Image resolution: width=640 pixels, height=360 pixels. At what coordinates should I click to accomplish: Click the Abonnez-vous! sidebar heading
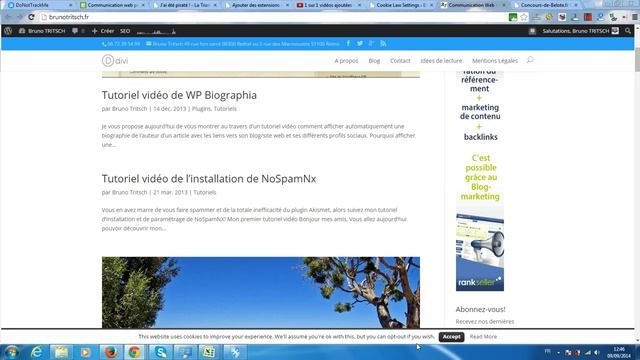coord(480,309)
